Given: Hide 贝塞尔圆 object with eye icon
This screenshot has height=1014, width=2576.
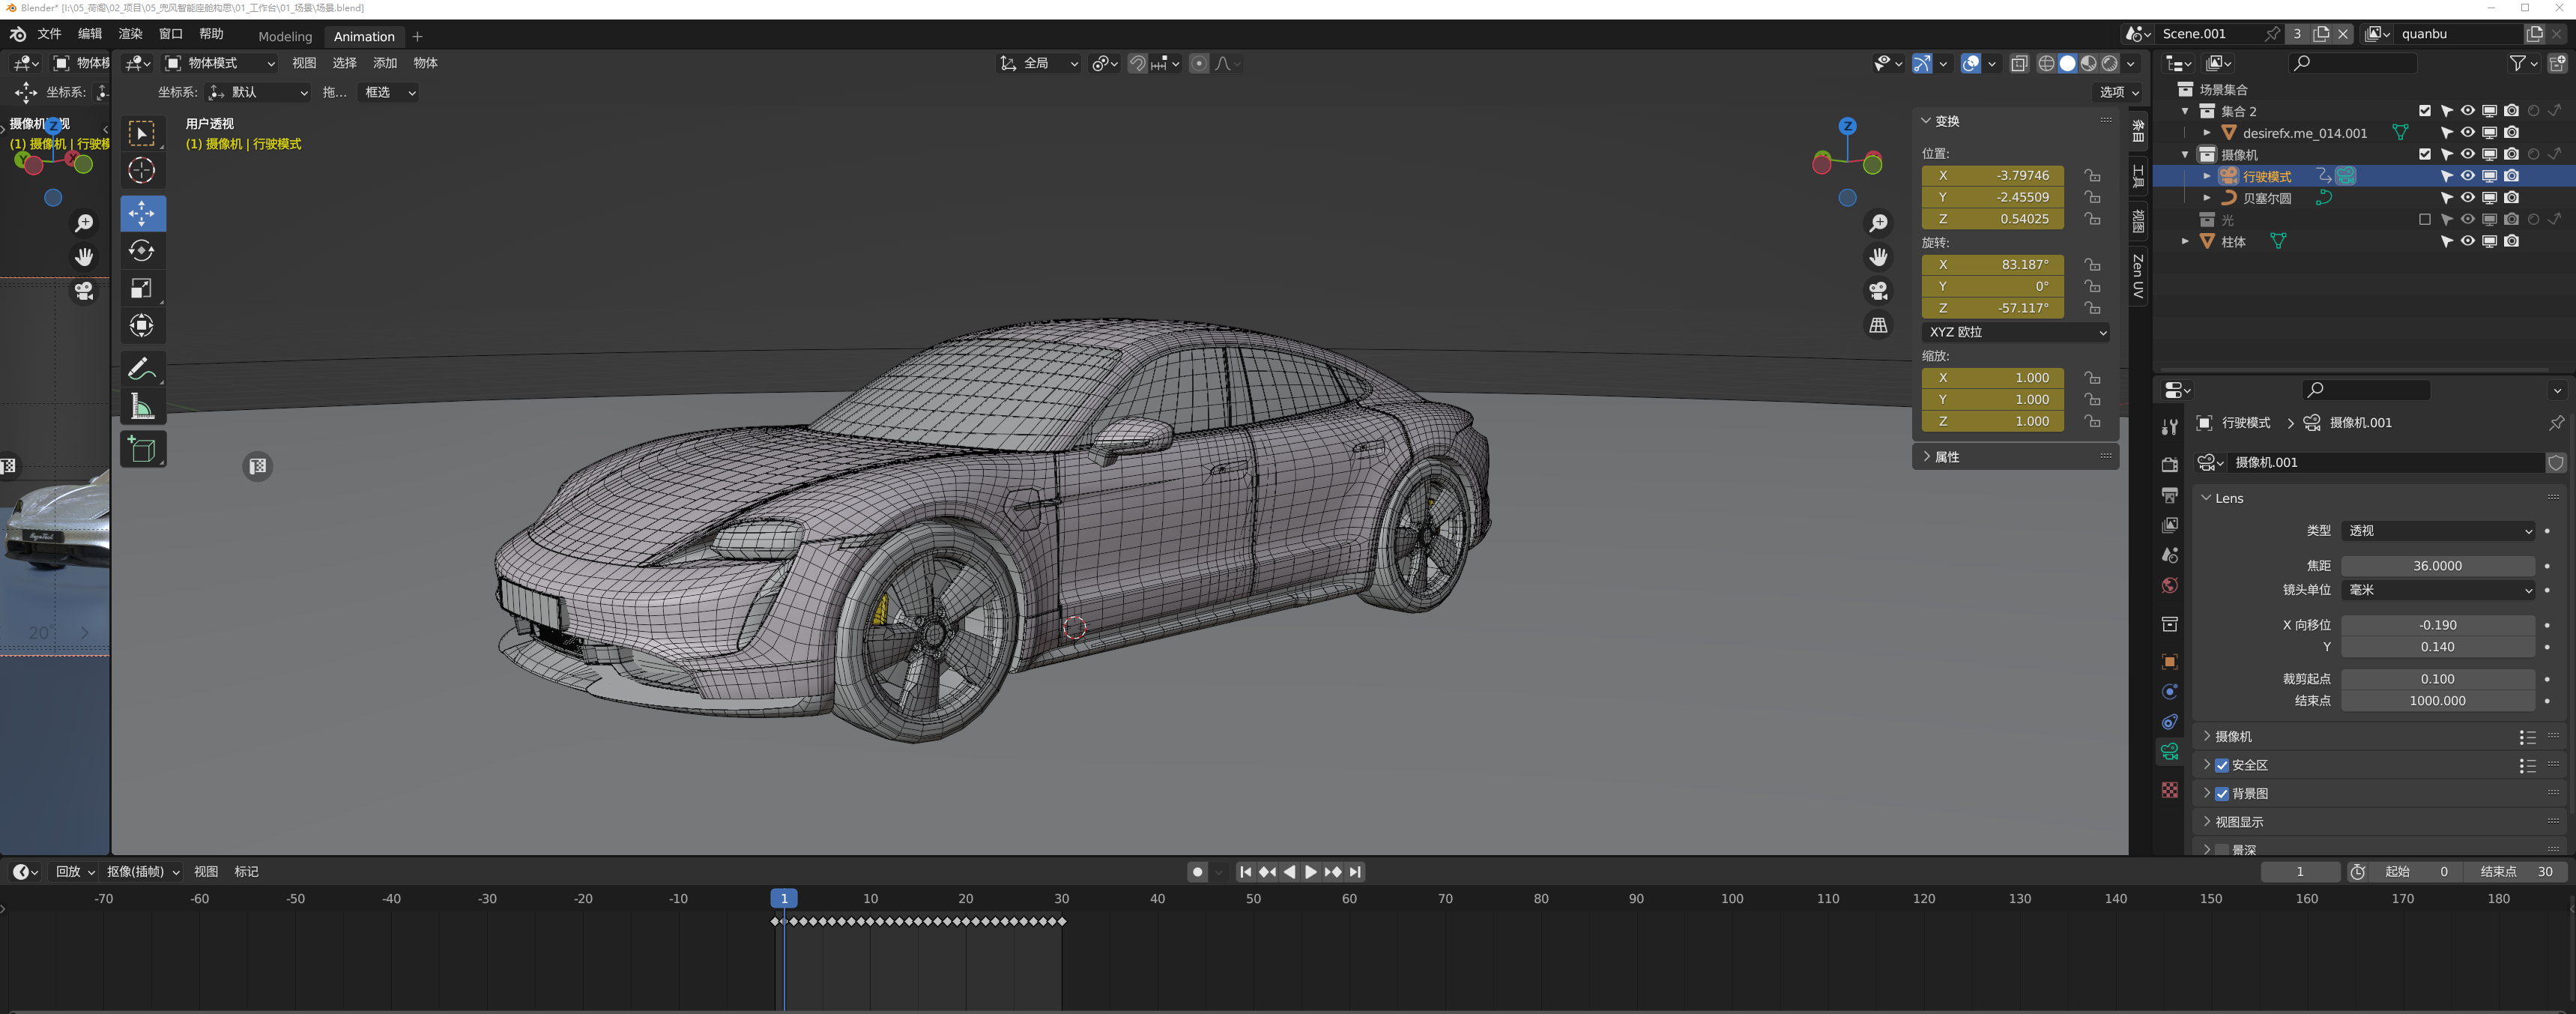Looking at the screenshot, I should pyautogui.click(x=2468, y=198).
